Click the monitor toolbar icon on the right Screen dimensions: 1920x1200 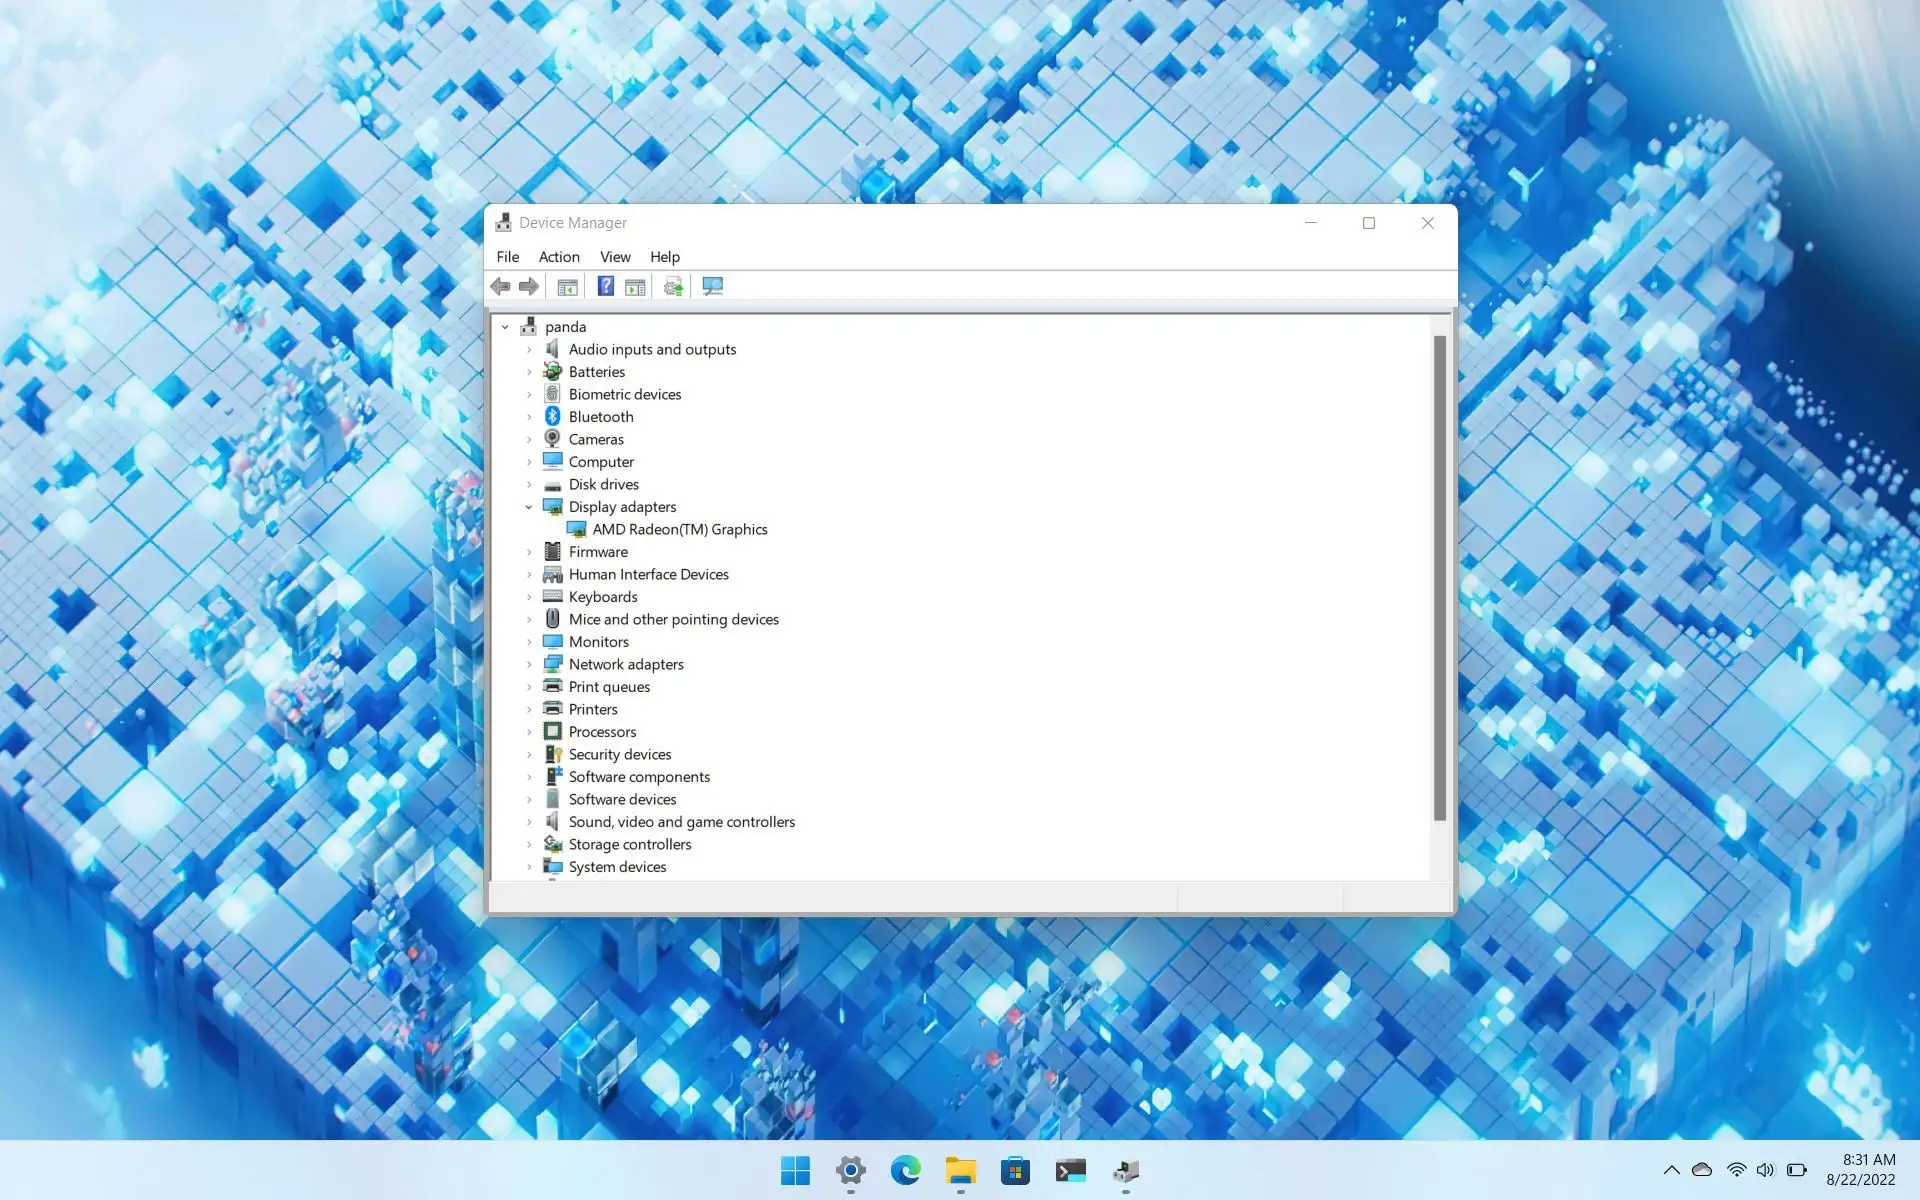pyautogui.click(x=712, y=286)
